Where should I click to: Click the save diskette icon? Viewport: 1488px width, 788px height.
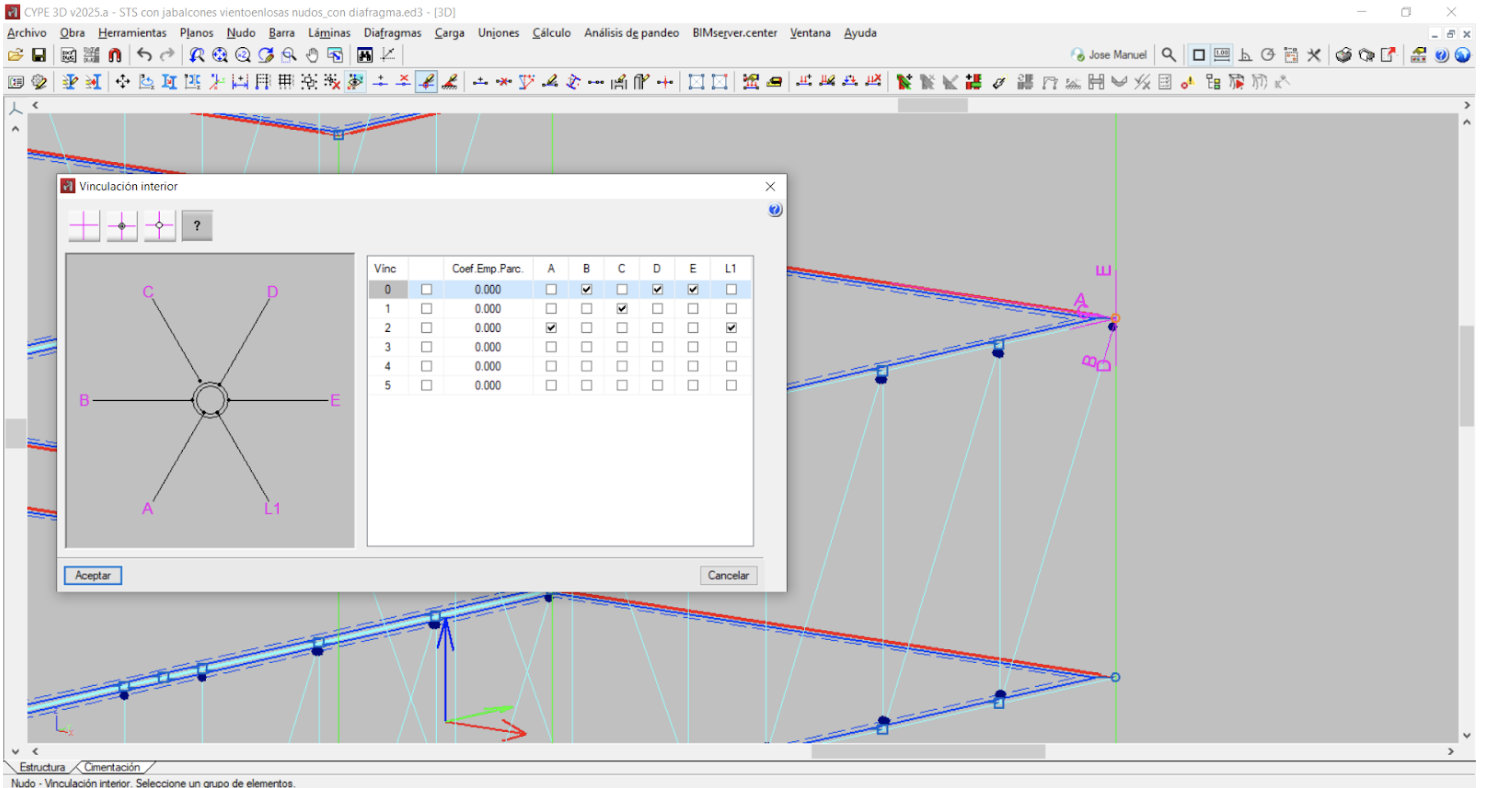(x=39, y=55)
